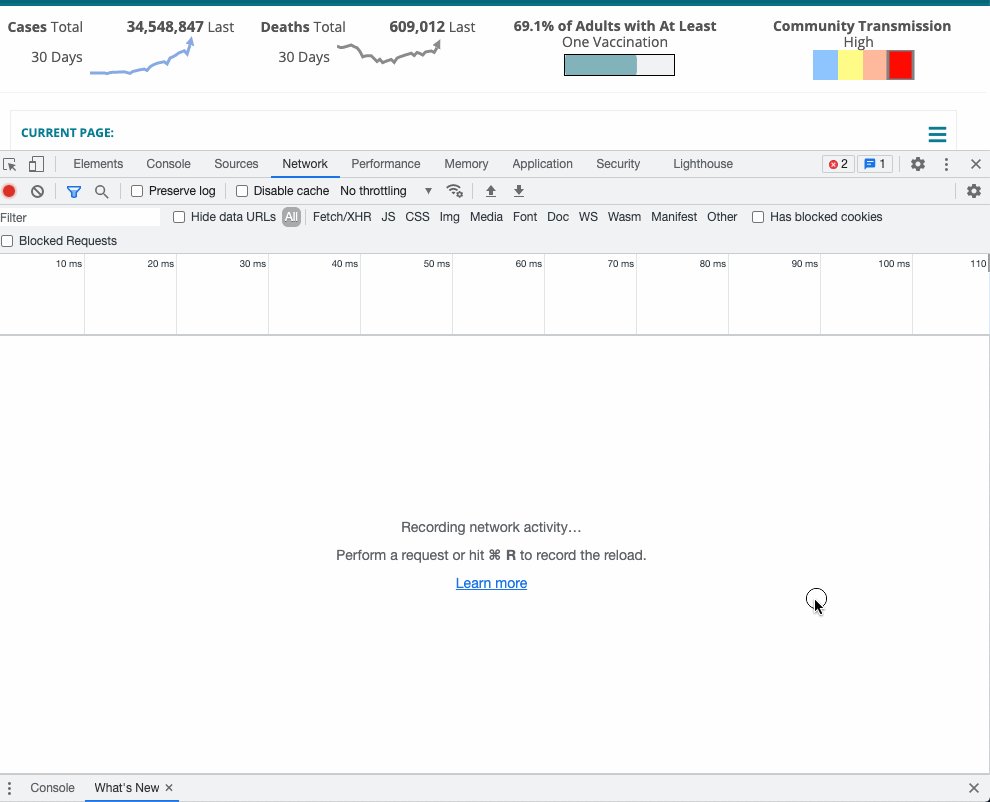This screenshot has width=990, height=802.
Task: Filter requests by Media
Action: (x=486, y=217)
